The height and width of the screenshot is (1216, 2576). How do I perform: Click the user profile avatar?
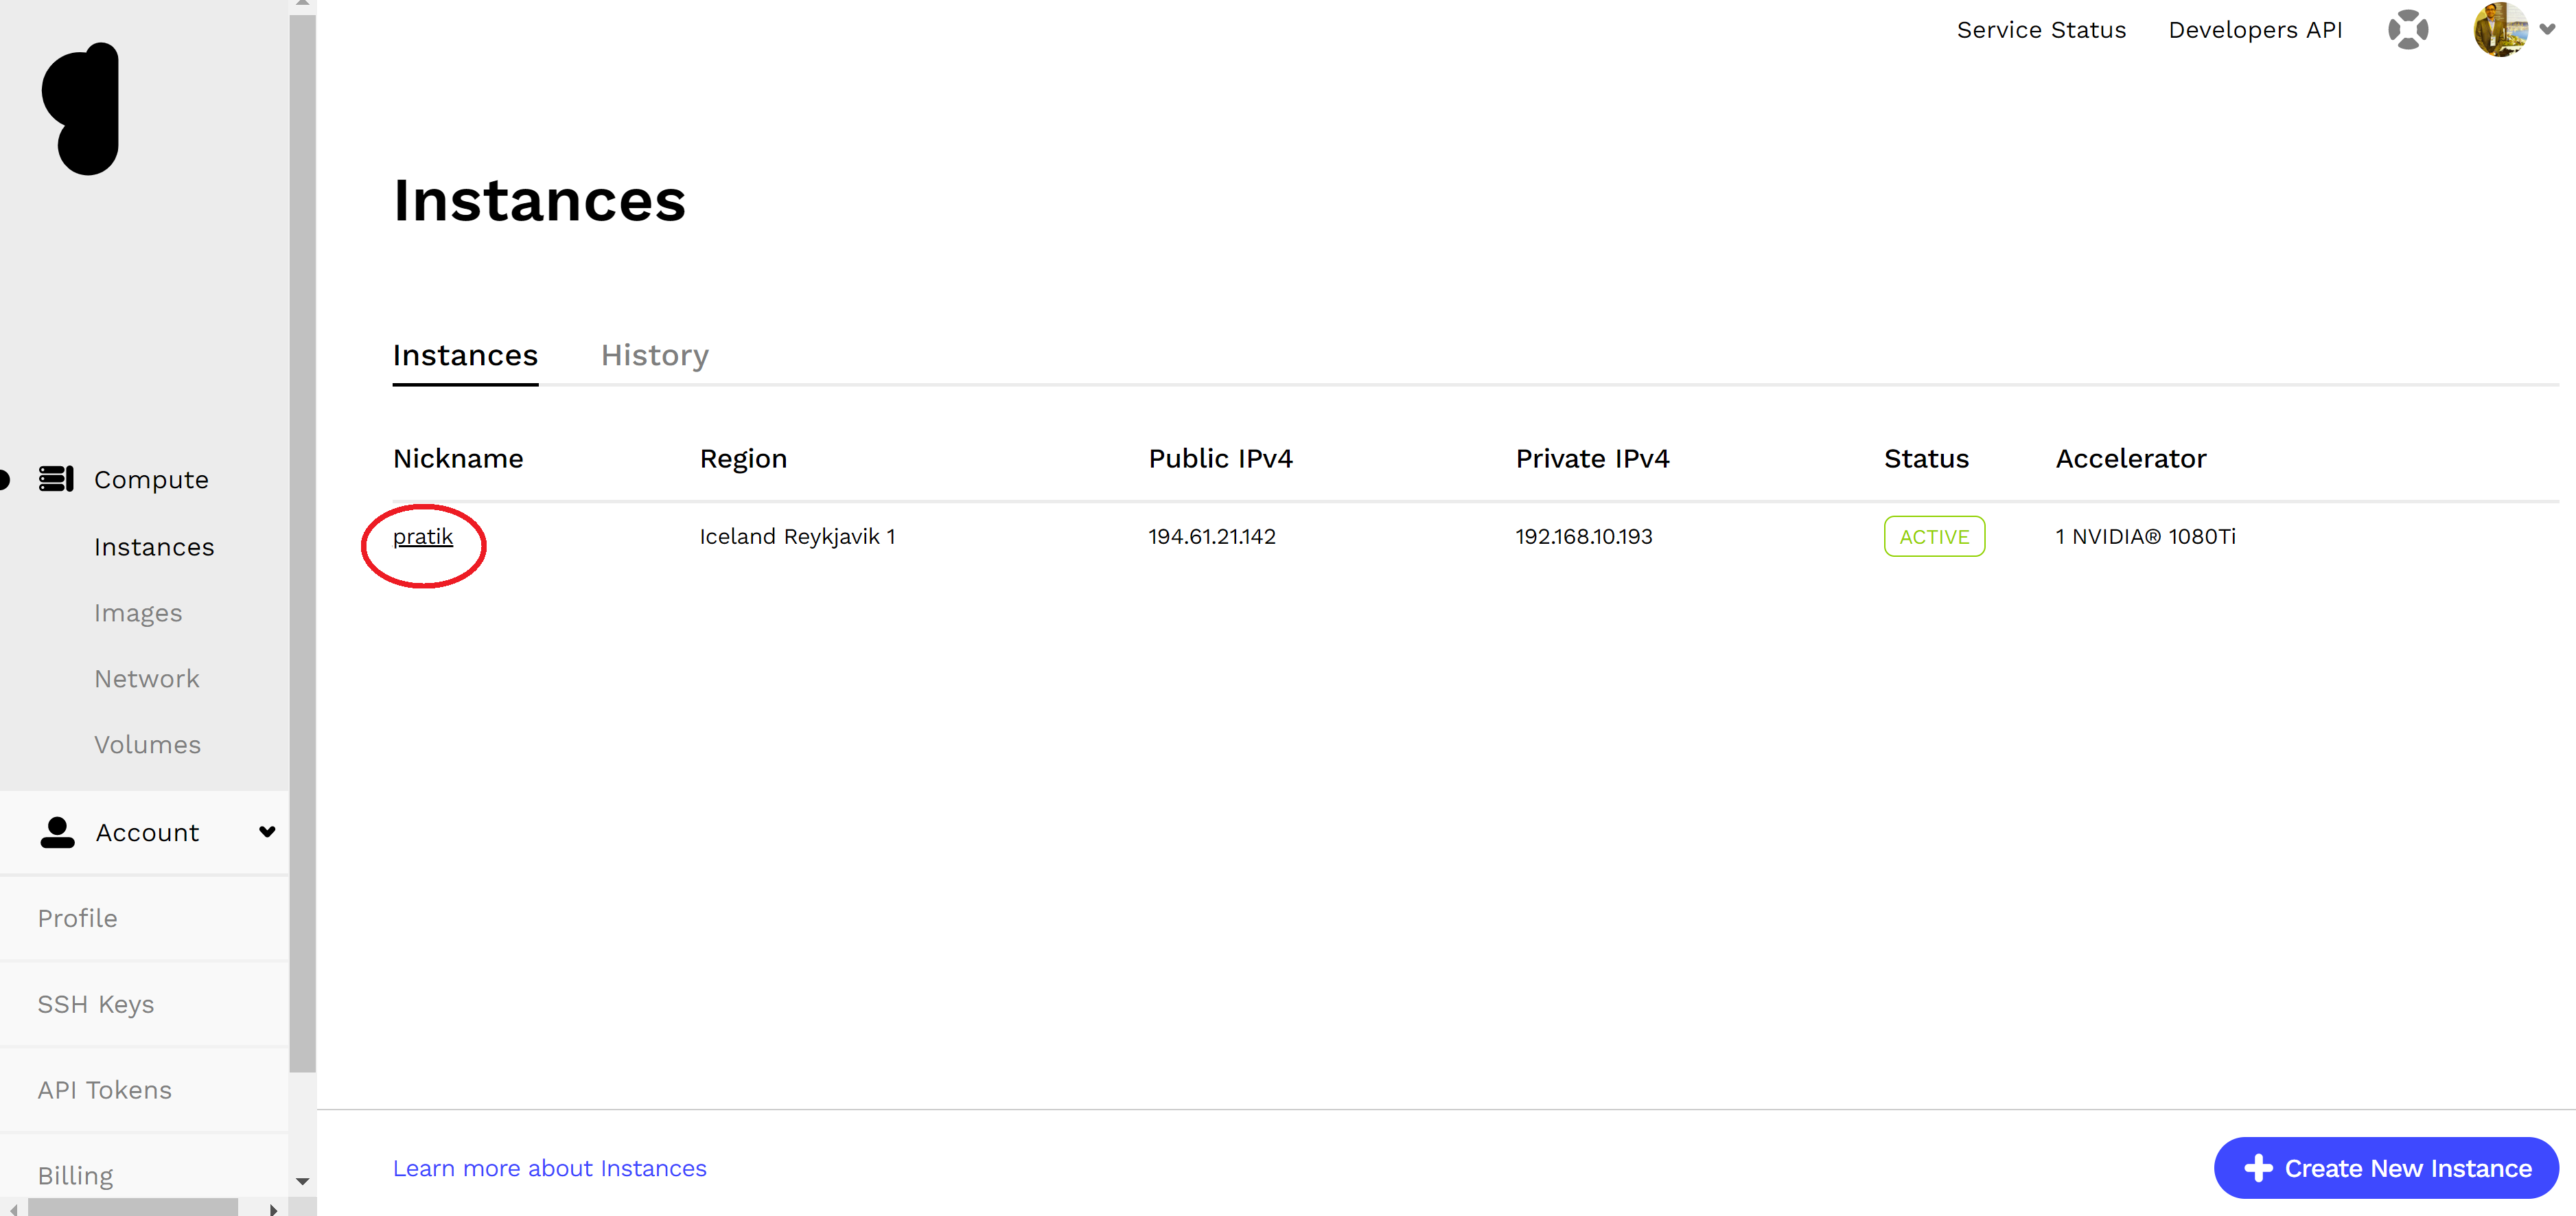pos(2502,29)
